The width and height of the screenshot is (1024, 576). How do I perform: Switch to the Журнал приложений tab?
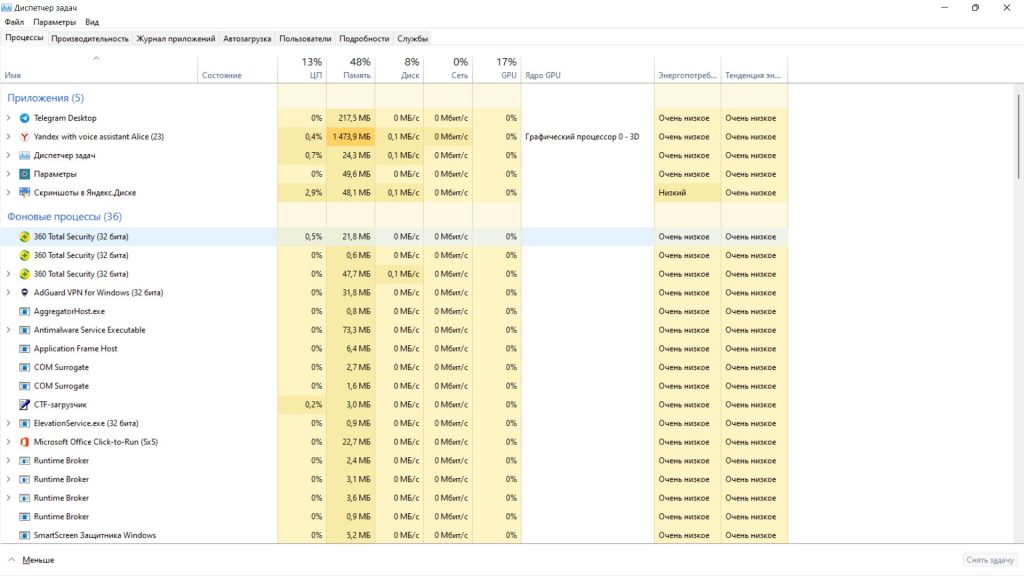[176, 39]
